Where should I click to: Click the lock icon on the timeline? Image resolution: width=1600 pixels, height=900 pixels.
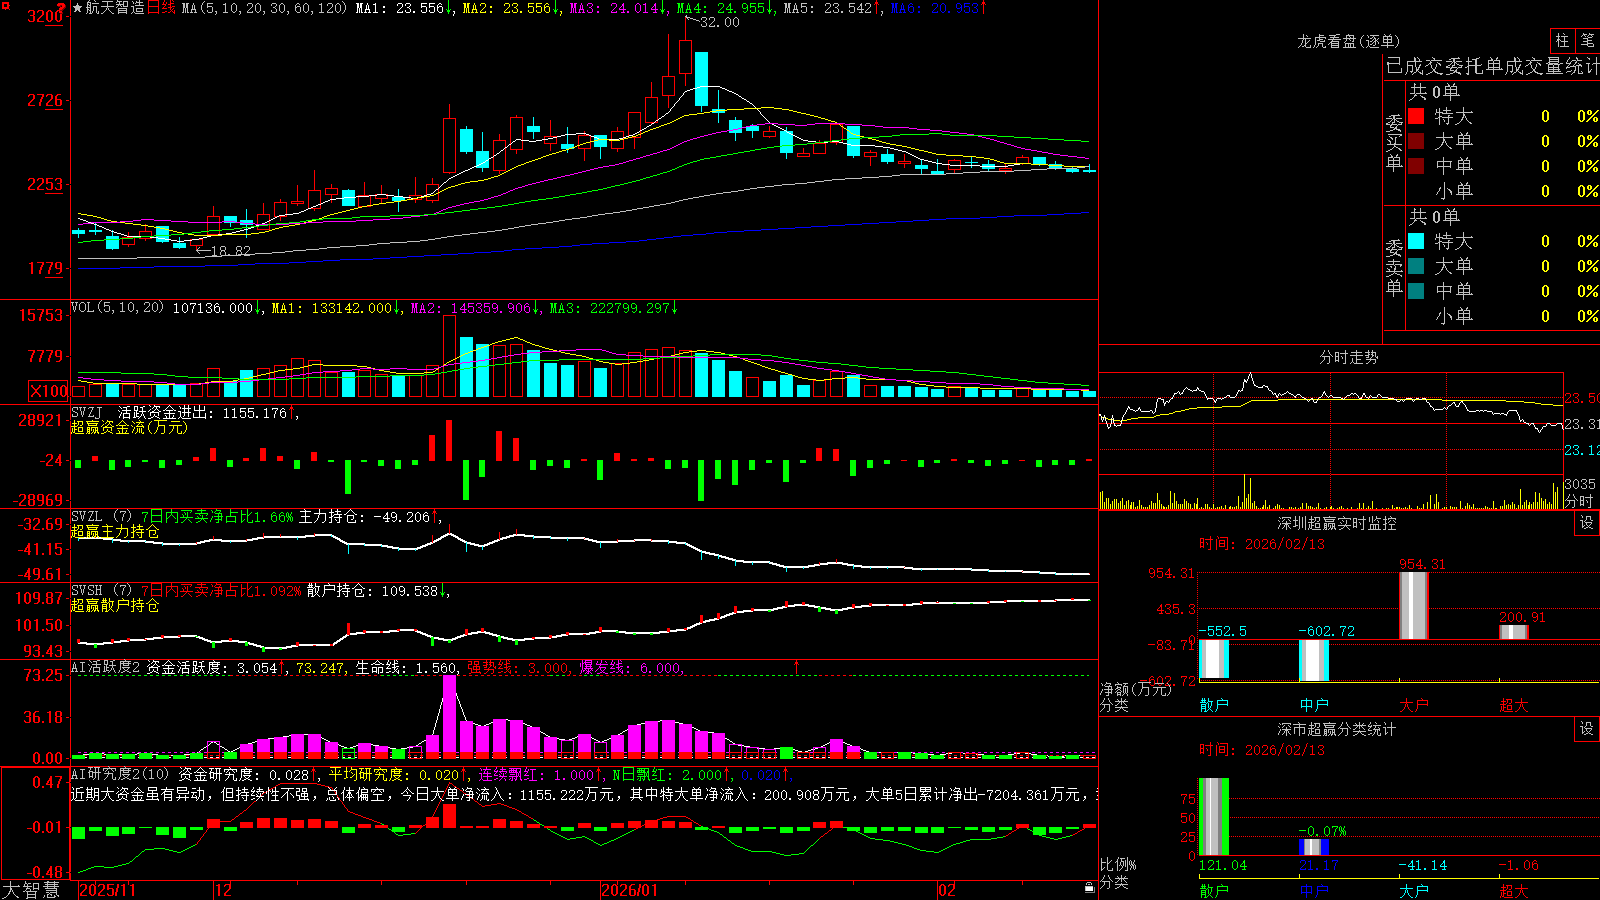point(1089,888)
